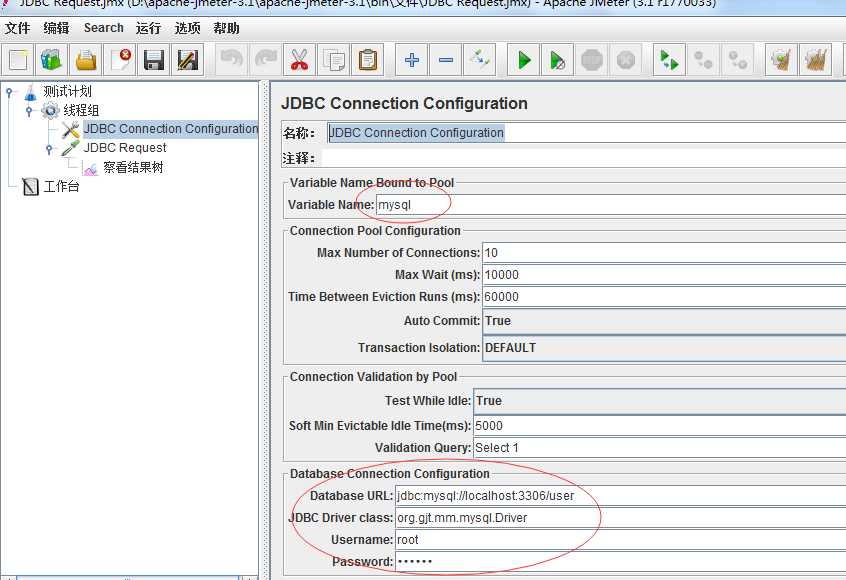Click the 注释 comments input field
The image size is (846, 580).
click(584, 159)
